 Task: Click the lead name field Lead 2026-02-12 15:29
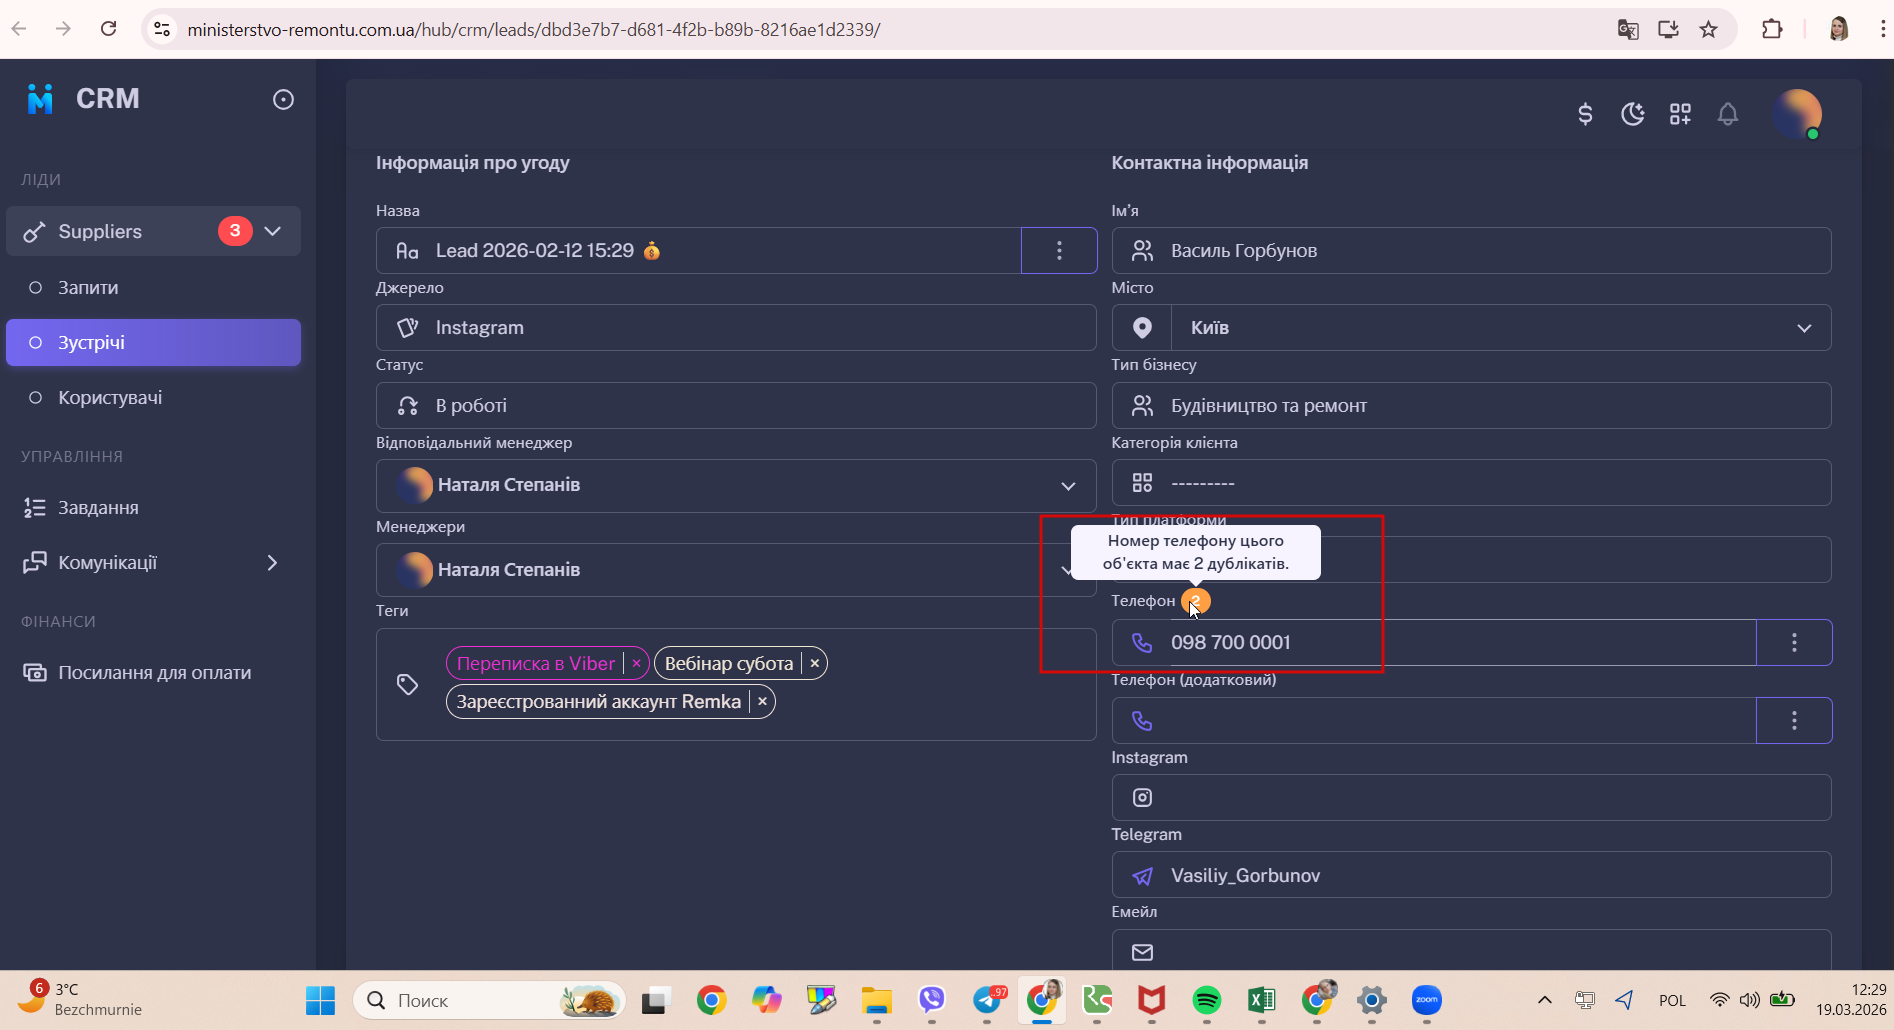(x=698, y=250)
